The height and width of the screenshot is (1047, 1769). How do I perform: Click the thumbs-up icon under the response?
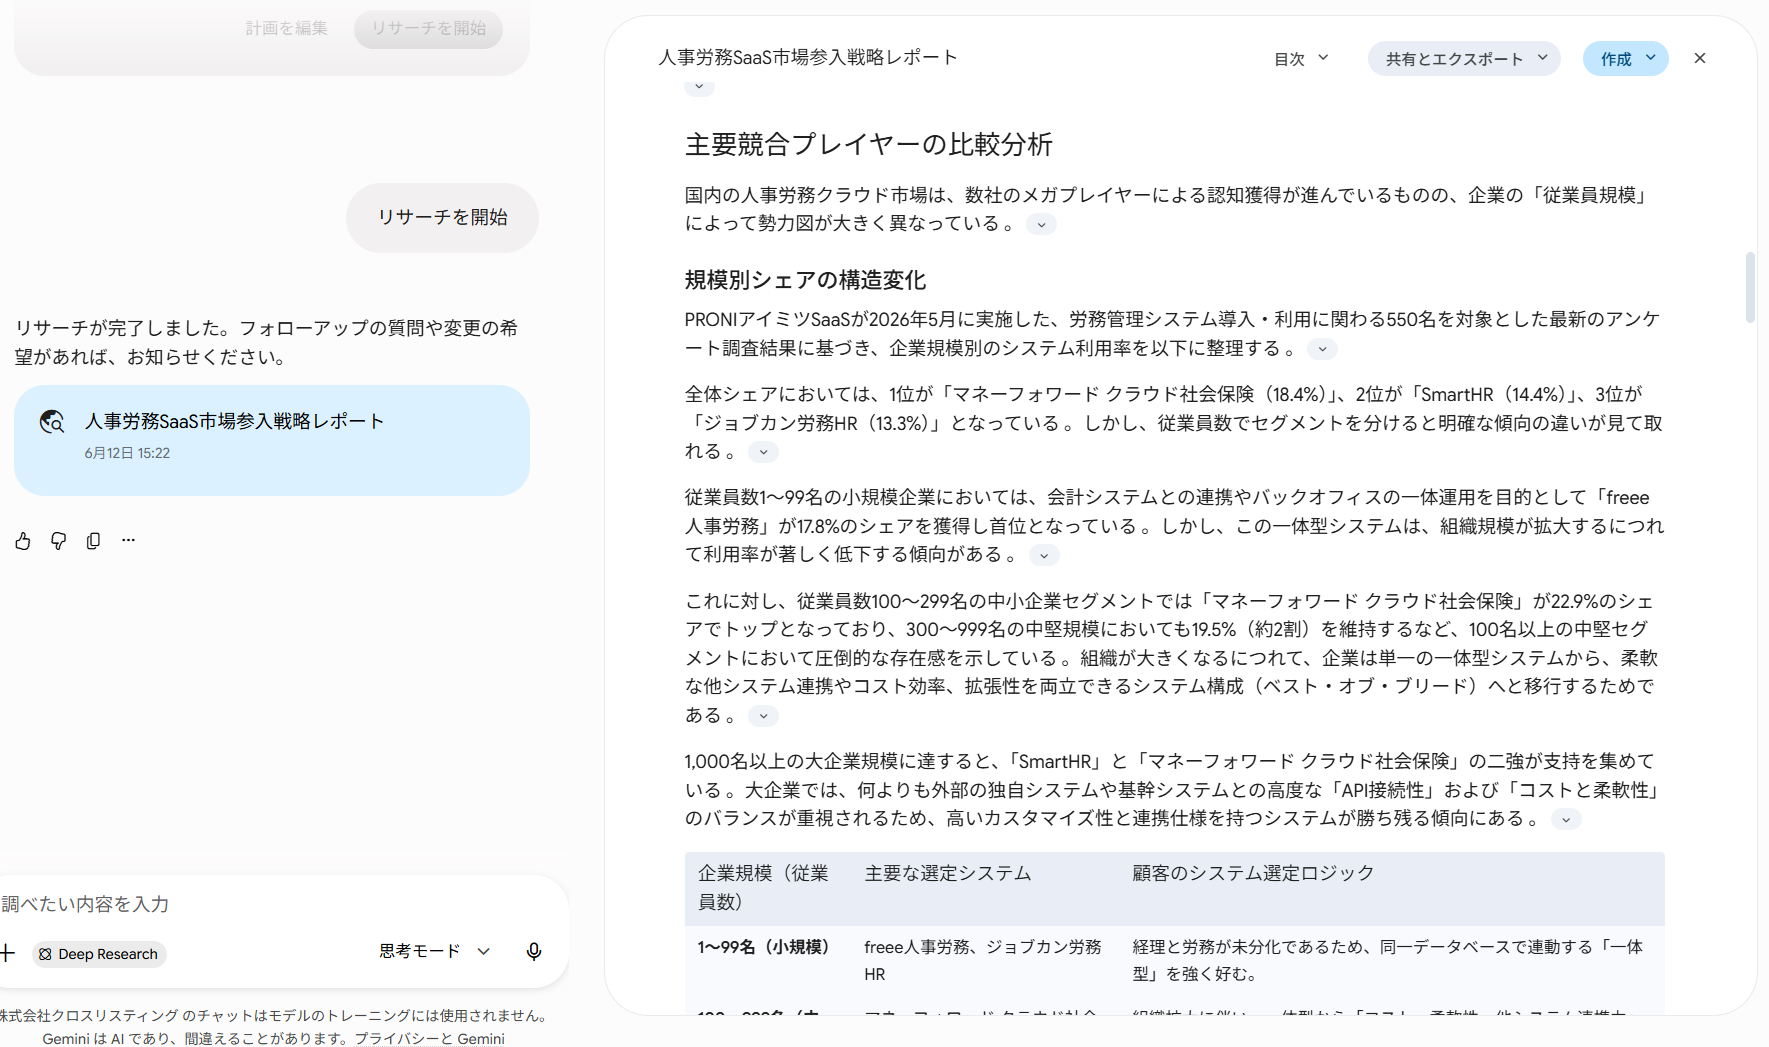(x=23, y=541)
